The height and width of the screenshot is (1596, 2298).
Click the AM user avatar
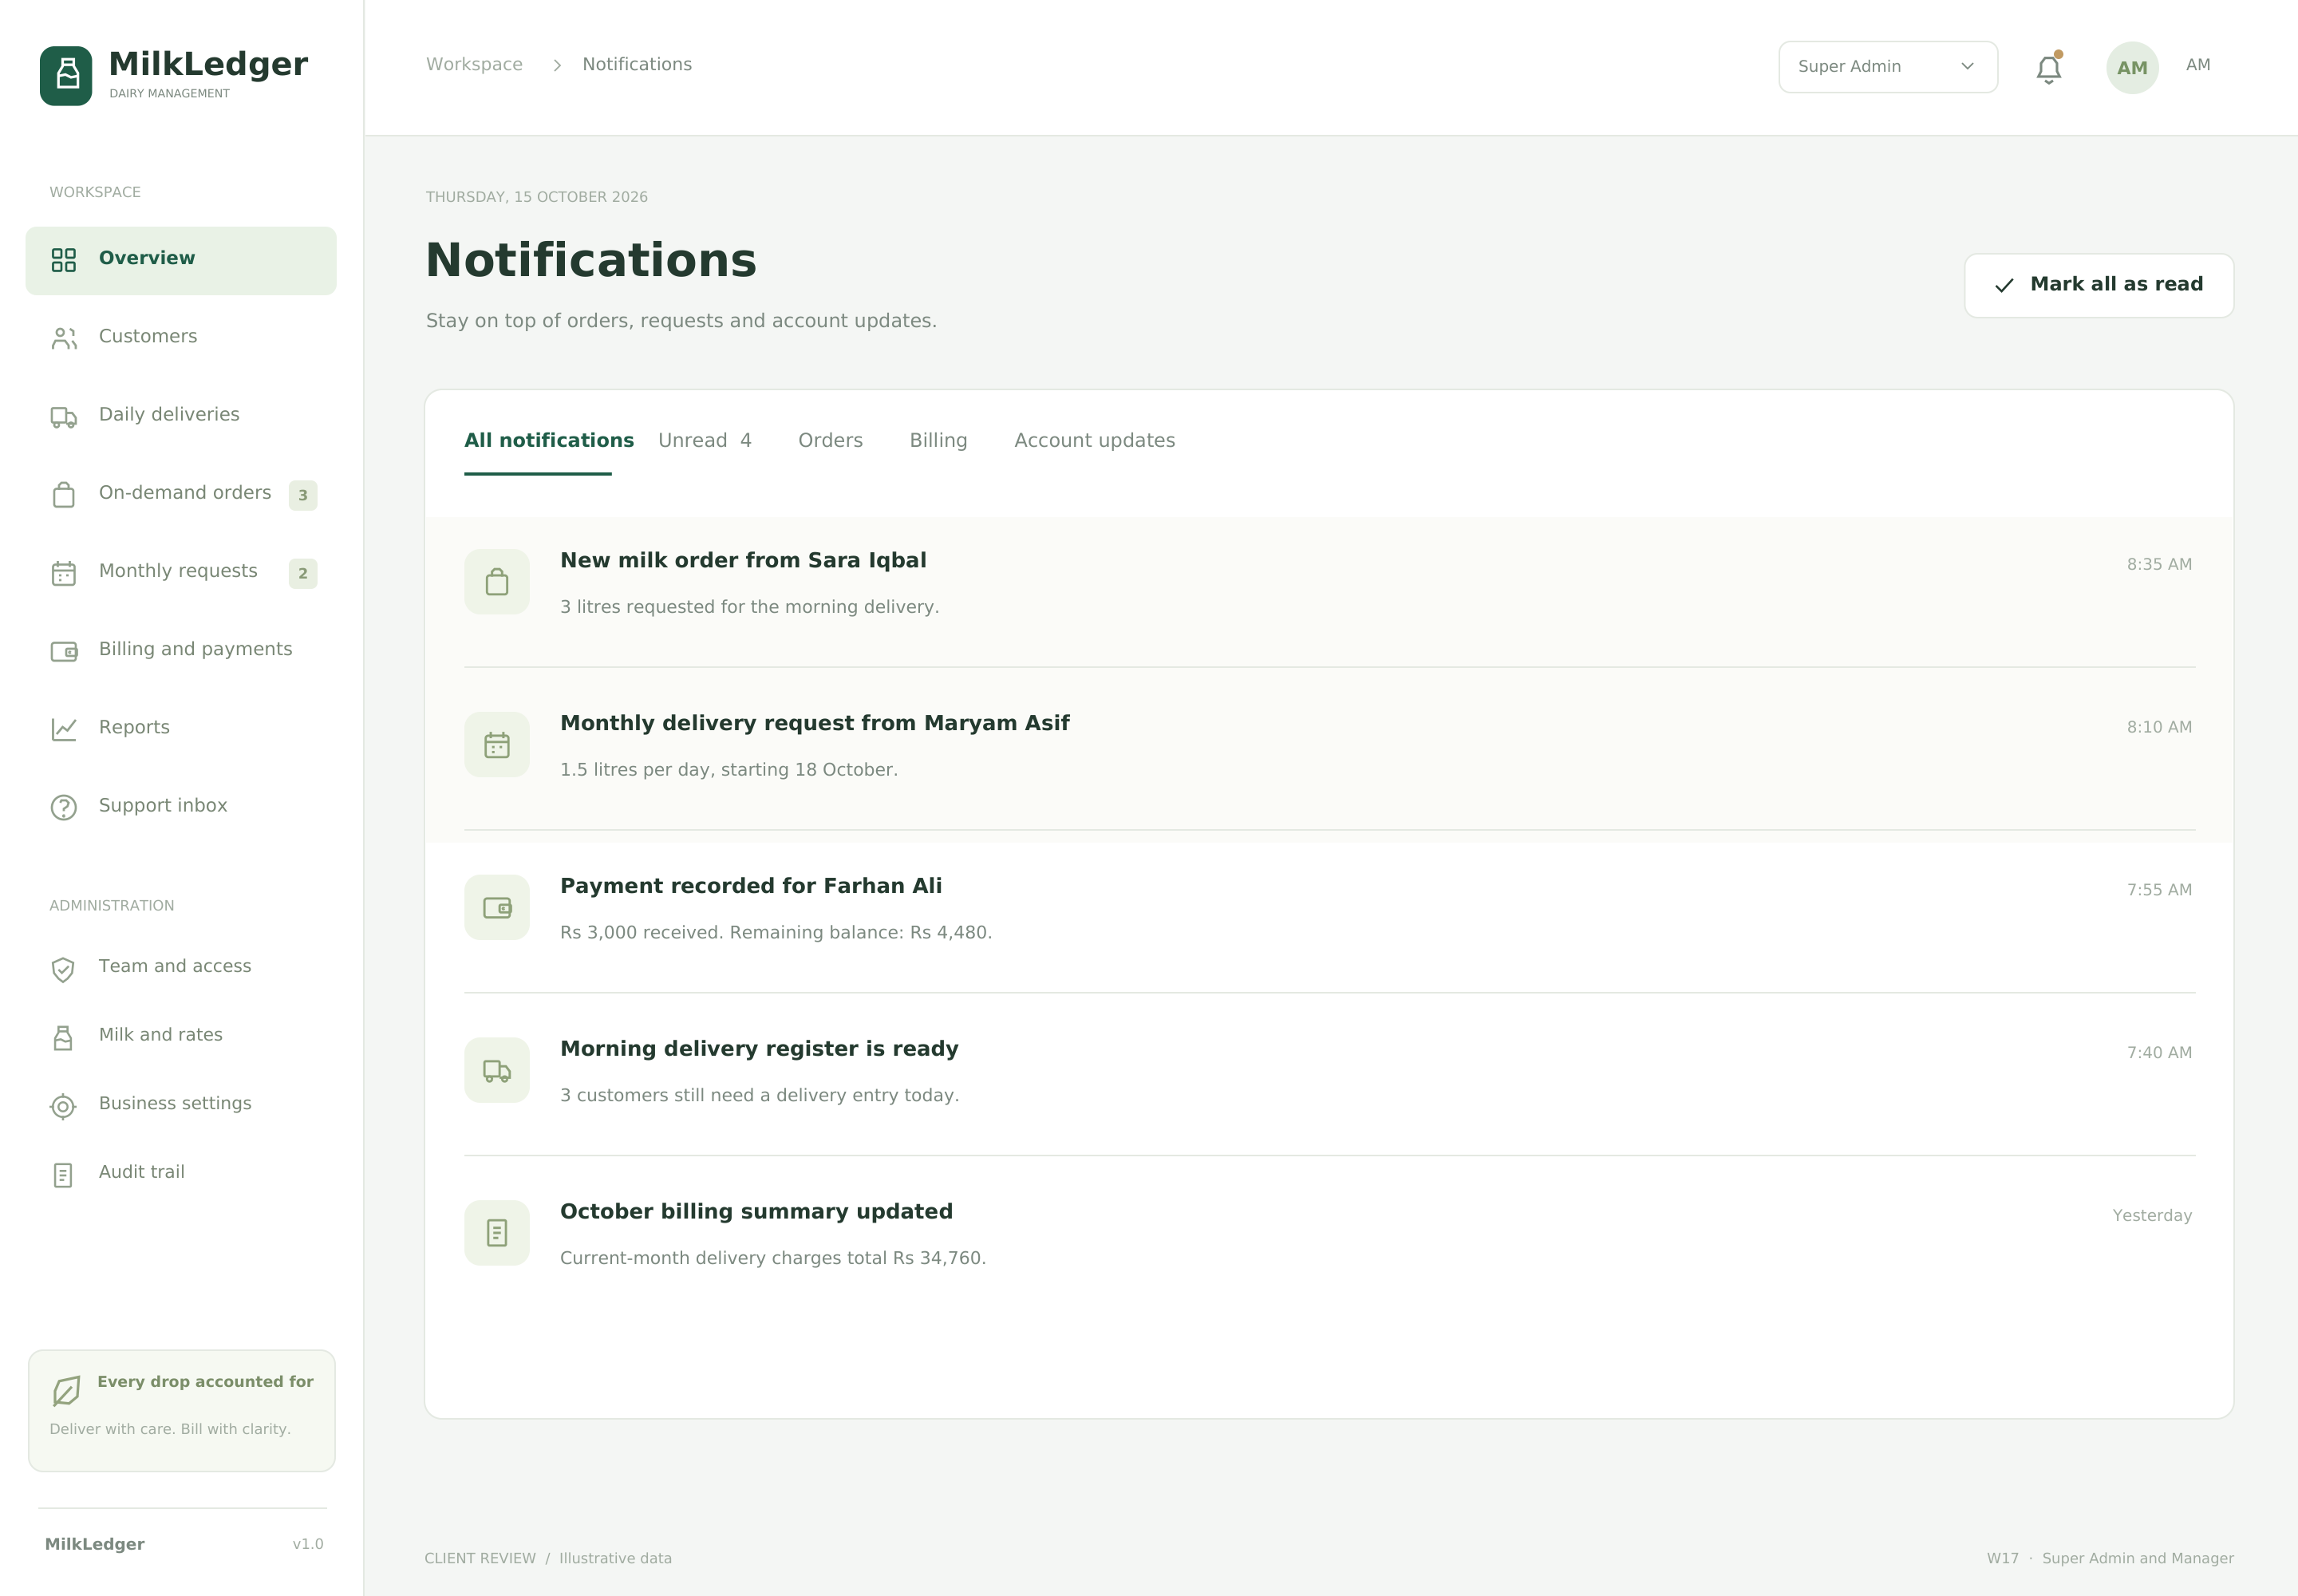tap(2132, 67)
